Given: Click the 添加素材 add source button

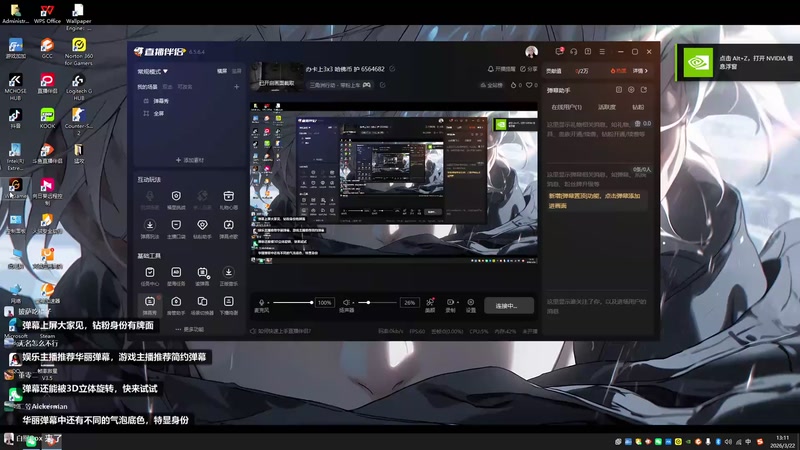Looking at the screenshot, I should click(190, 160).
